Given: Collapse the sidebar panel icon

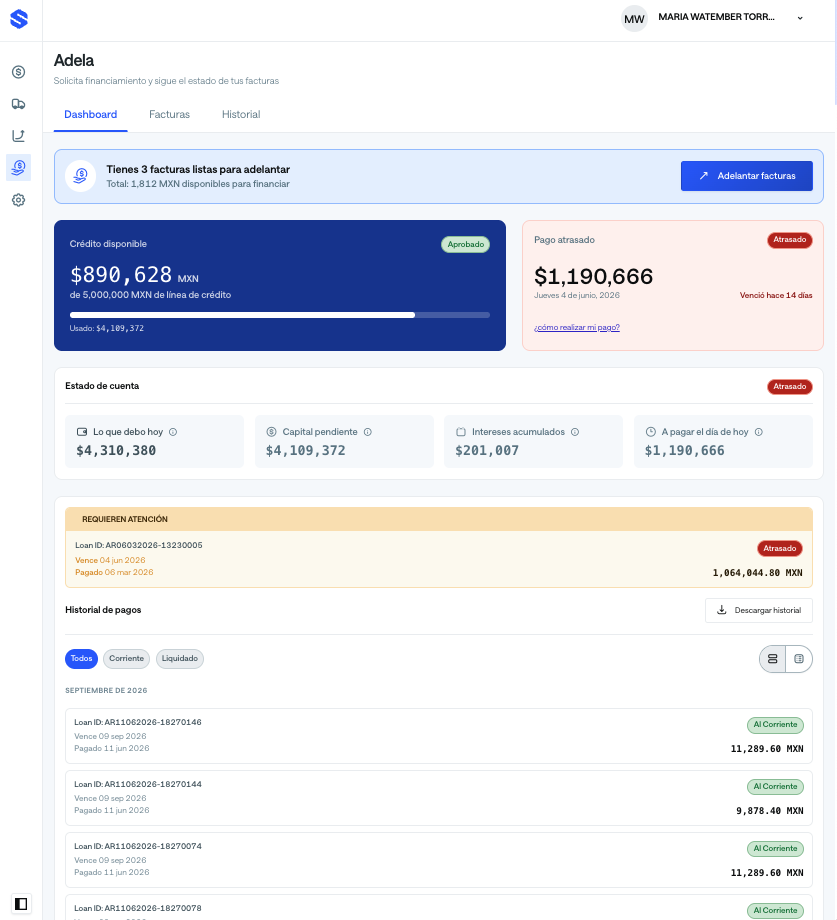Looking at the screenshot, I should 21,904.
